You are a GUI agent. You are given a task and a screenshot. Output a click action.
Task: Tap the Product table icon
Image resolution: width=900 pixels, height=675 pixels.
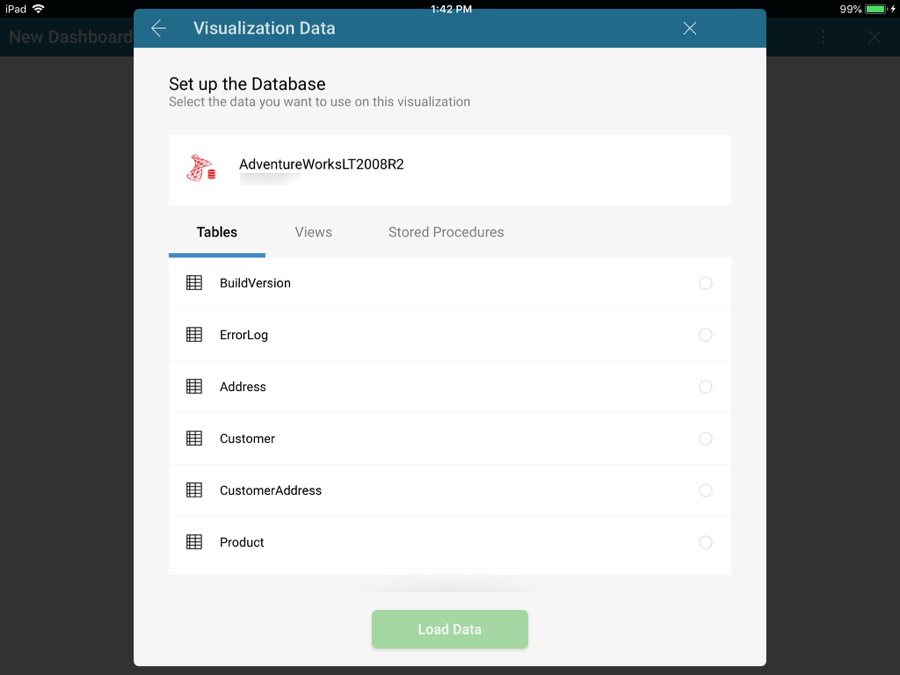click(x=194, y=543)
